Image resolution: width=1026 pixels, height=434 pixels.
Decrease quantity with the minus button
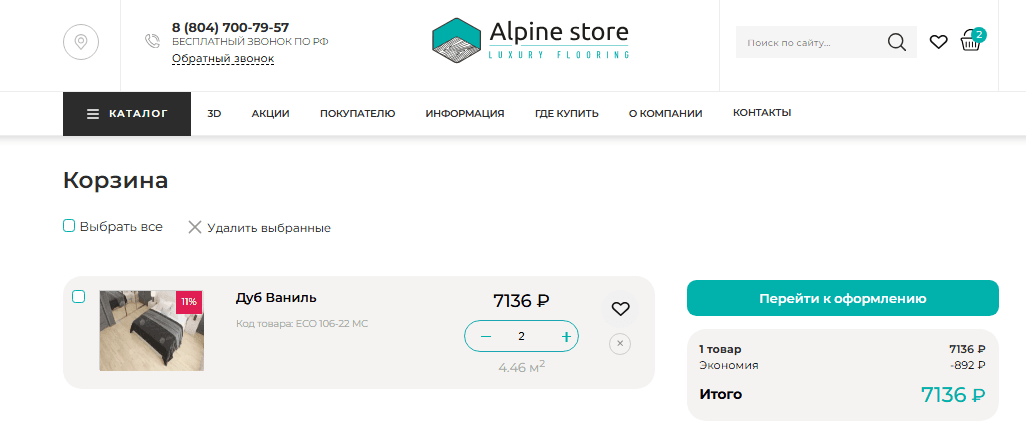pyautogui.click(x=486, y=336)
